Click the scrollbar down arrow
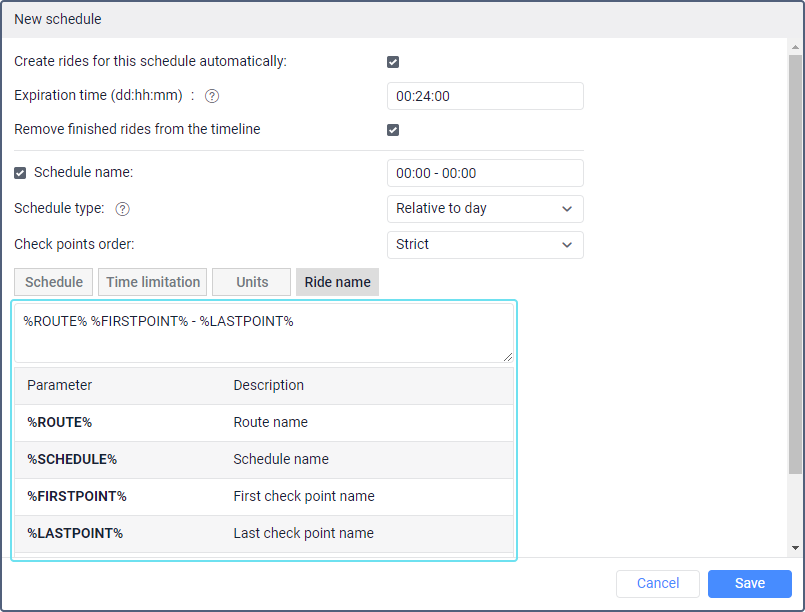Screen dimensions: 805x612 click(x=795, y=548)
